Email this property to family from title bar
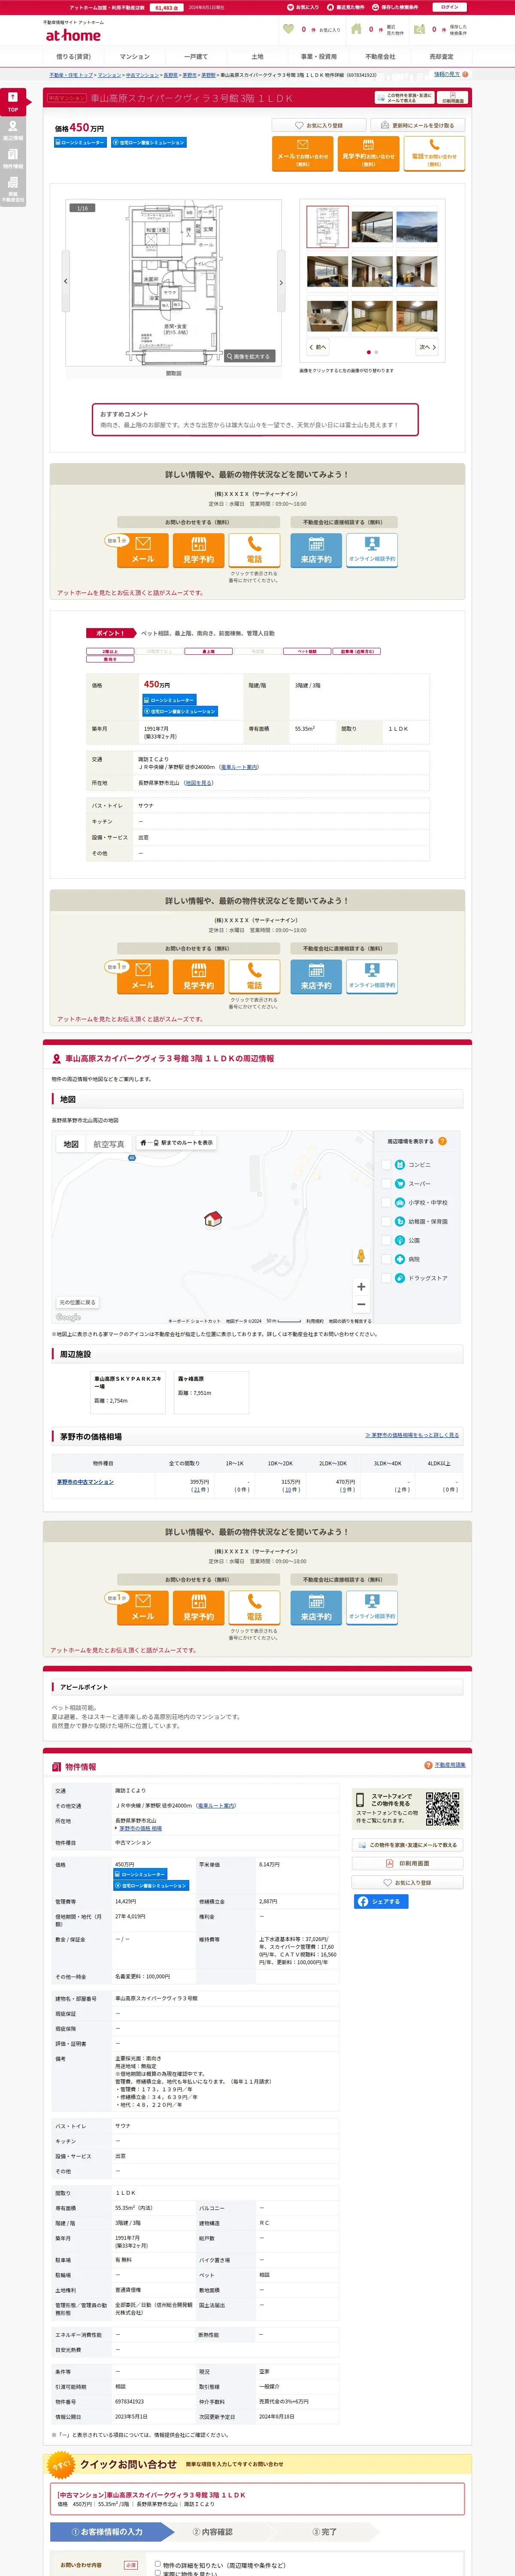 [x=405, y=98]
